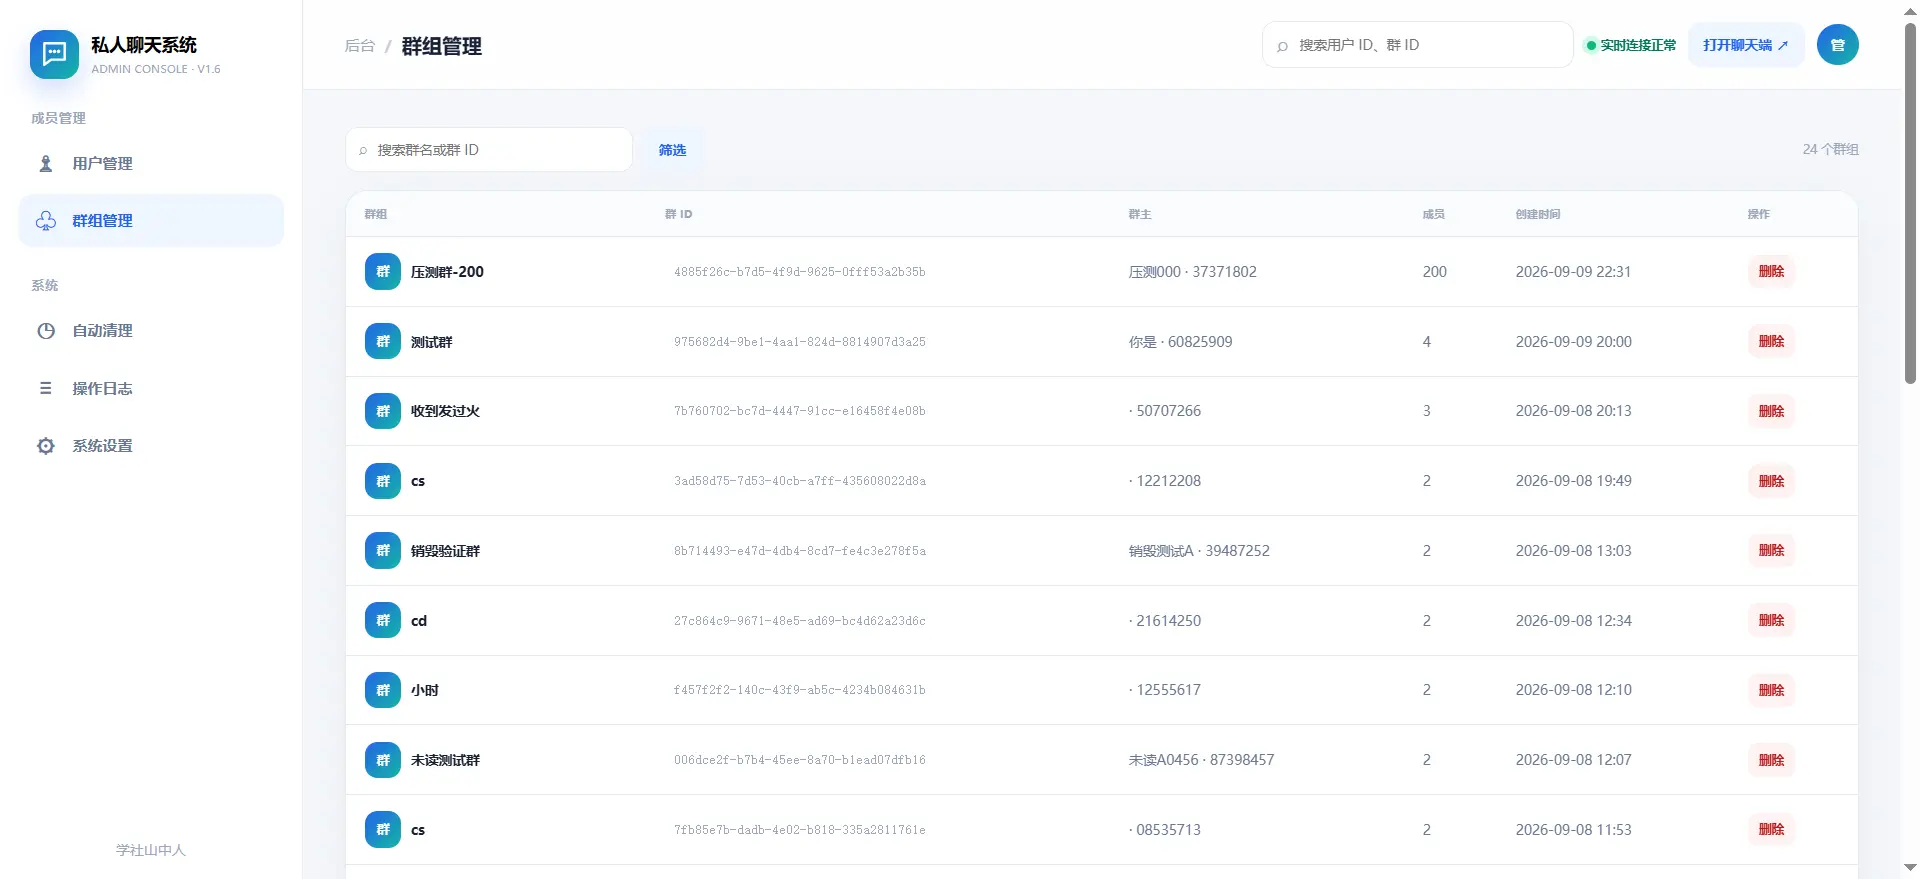Click the scrollbar's up arrow
This screenshot has height=879, width=1920.
1910,10
